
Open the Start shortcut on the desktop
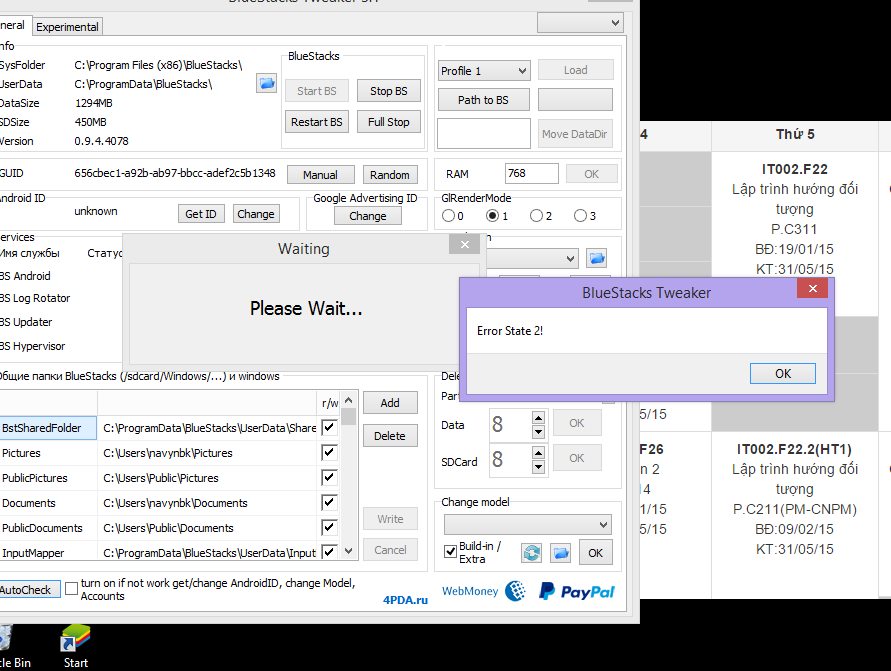click(76, 647)
